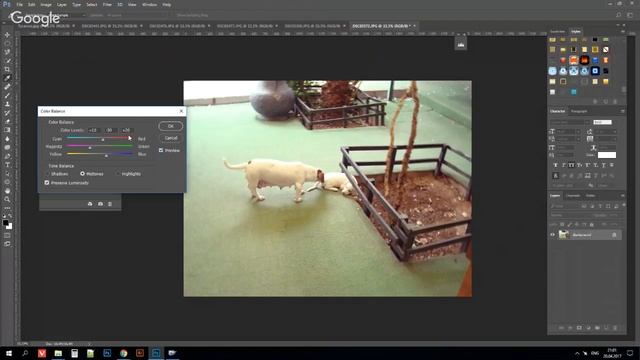Toggle All Caps in Character panel
Image resolution: width=640 pixels, height=360 pixels.
coord(571,165)
